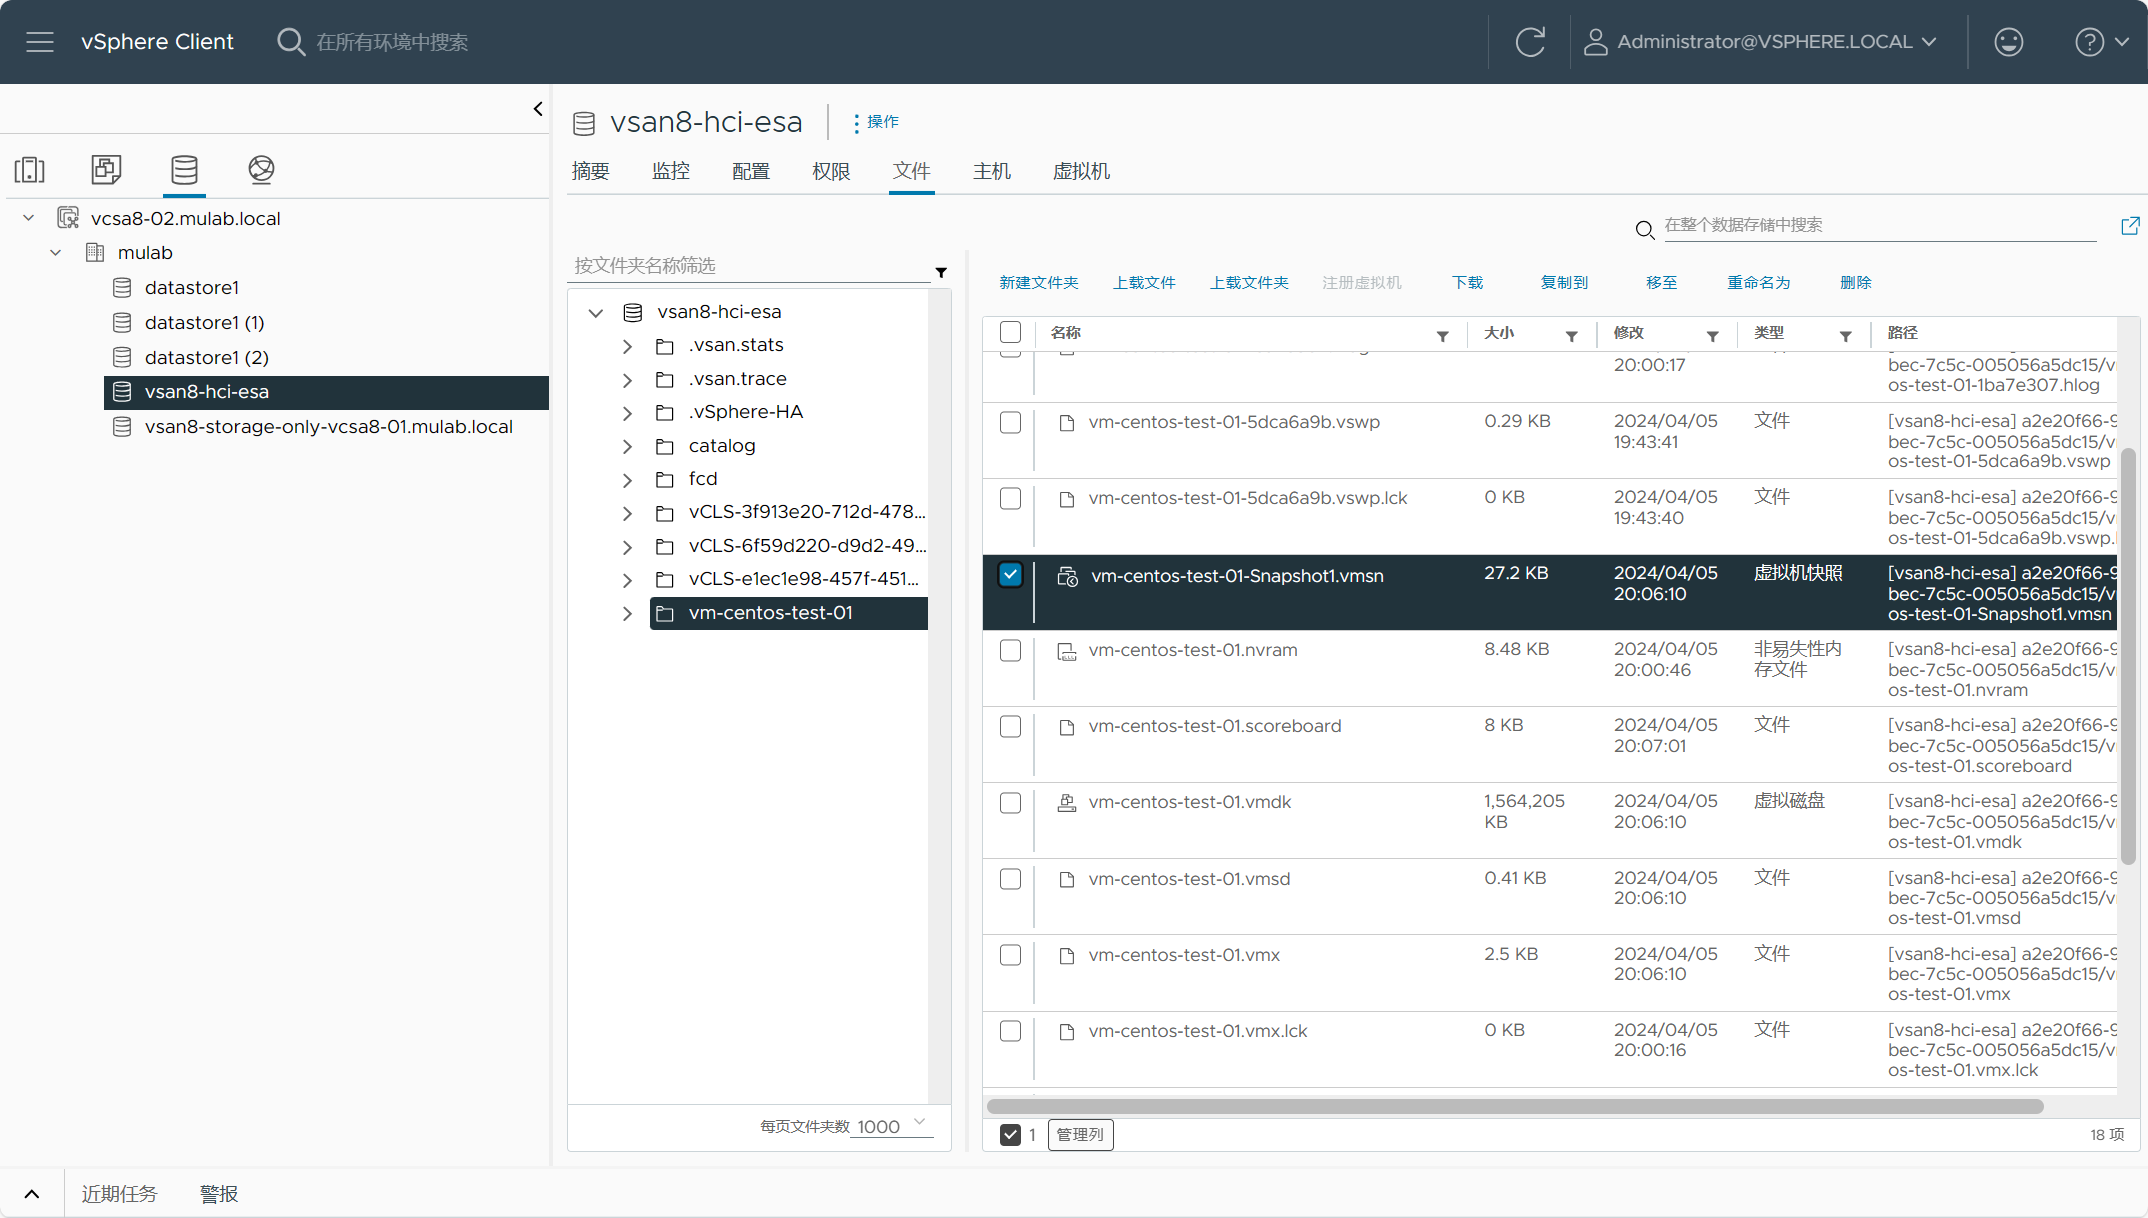The height and width of the screenshot is (1218, 2148).
Task: Click the horizontal scrollbar of file table
Action: pyautogui.click(x=1515, y=1106)
